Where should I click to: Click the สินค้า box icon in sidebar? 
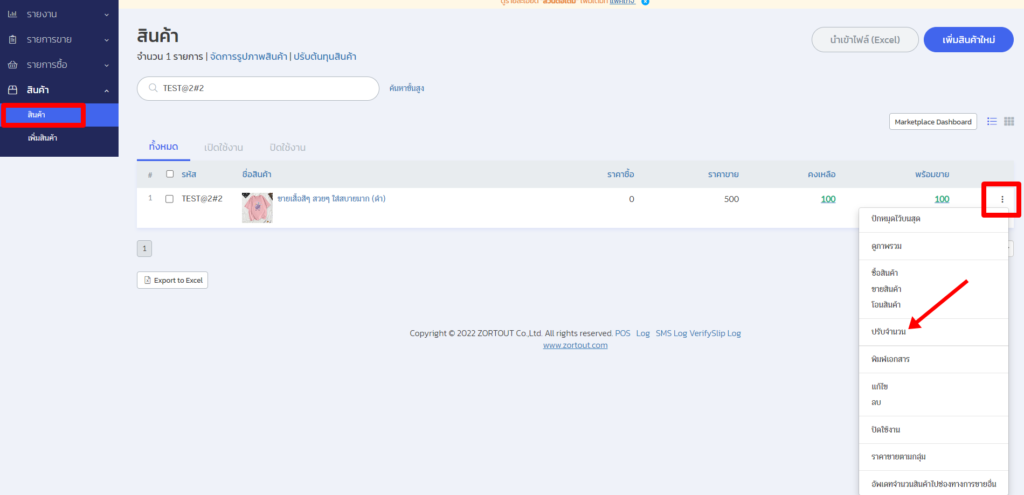[x=12, y=90]
